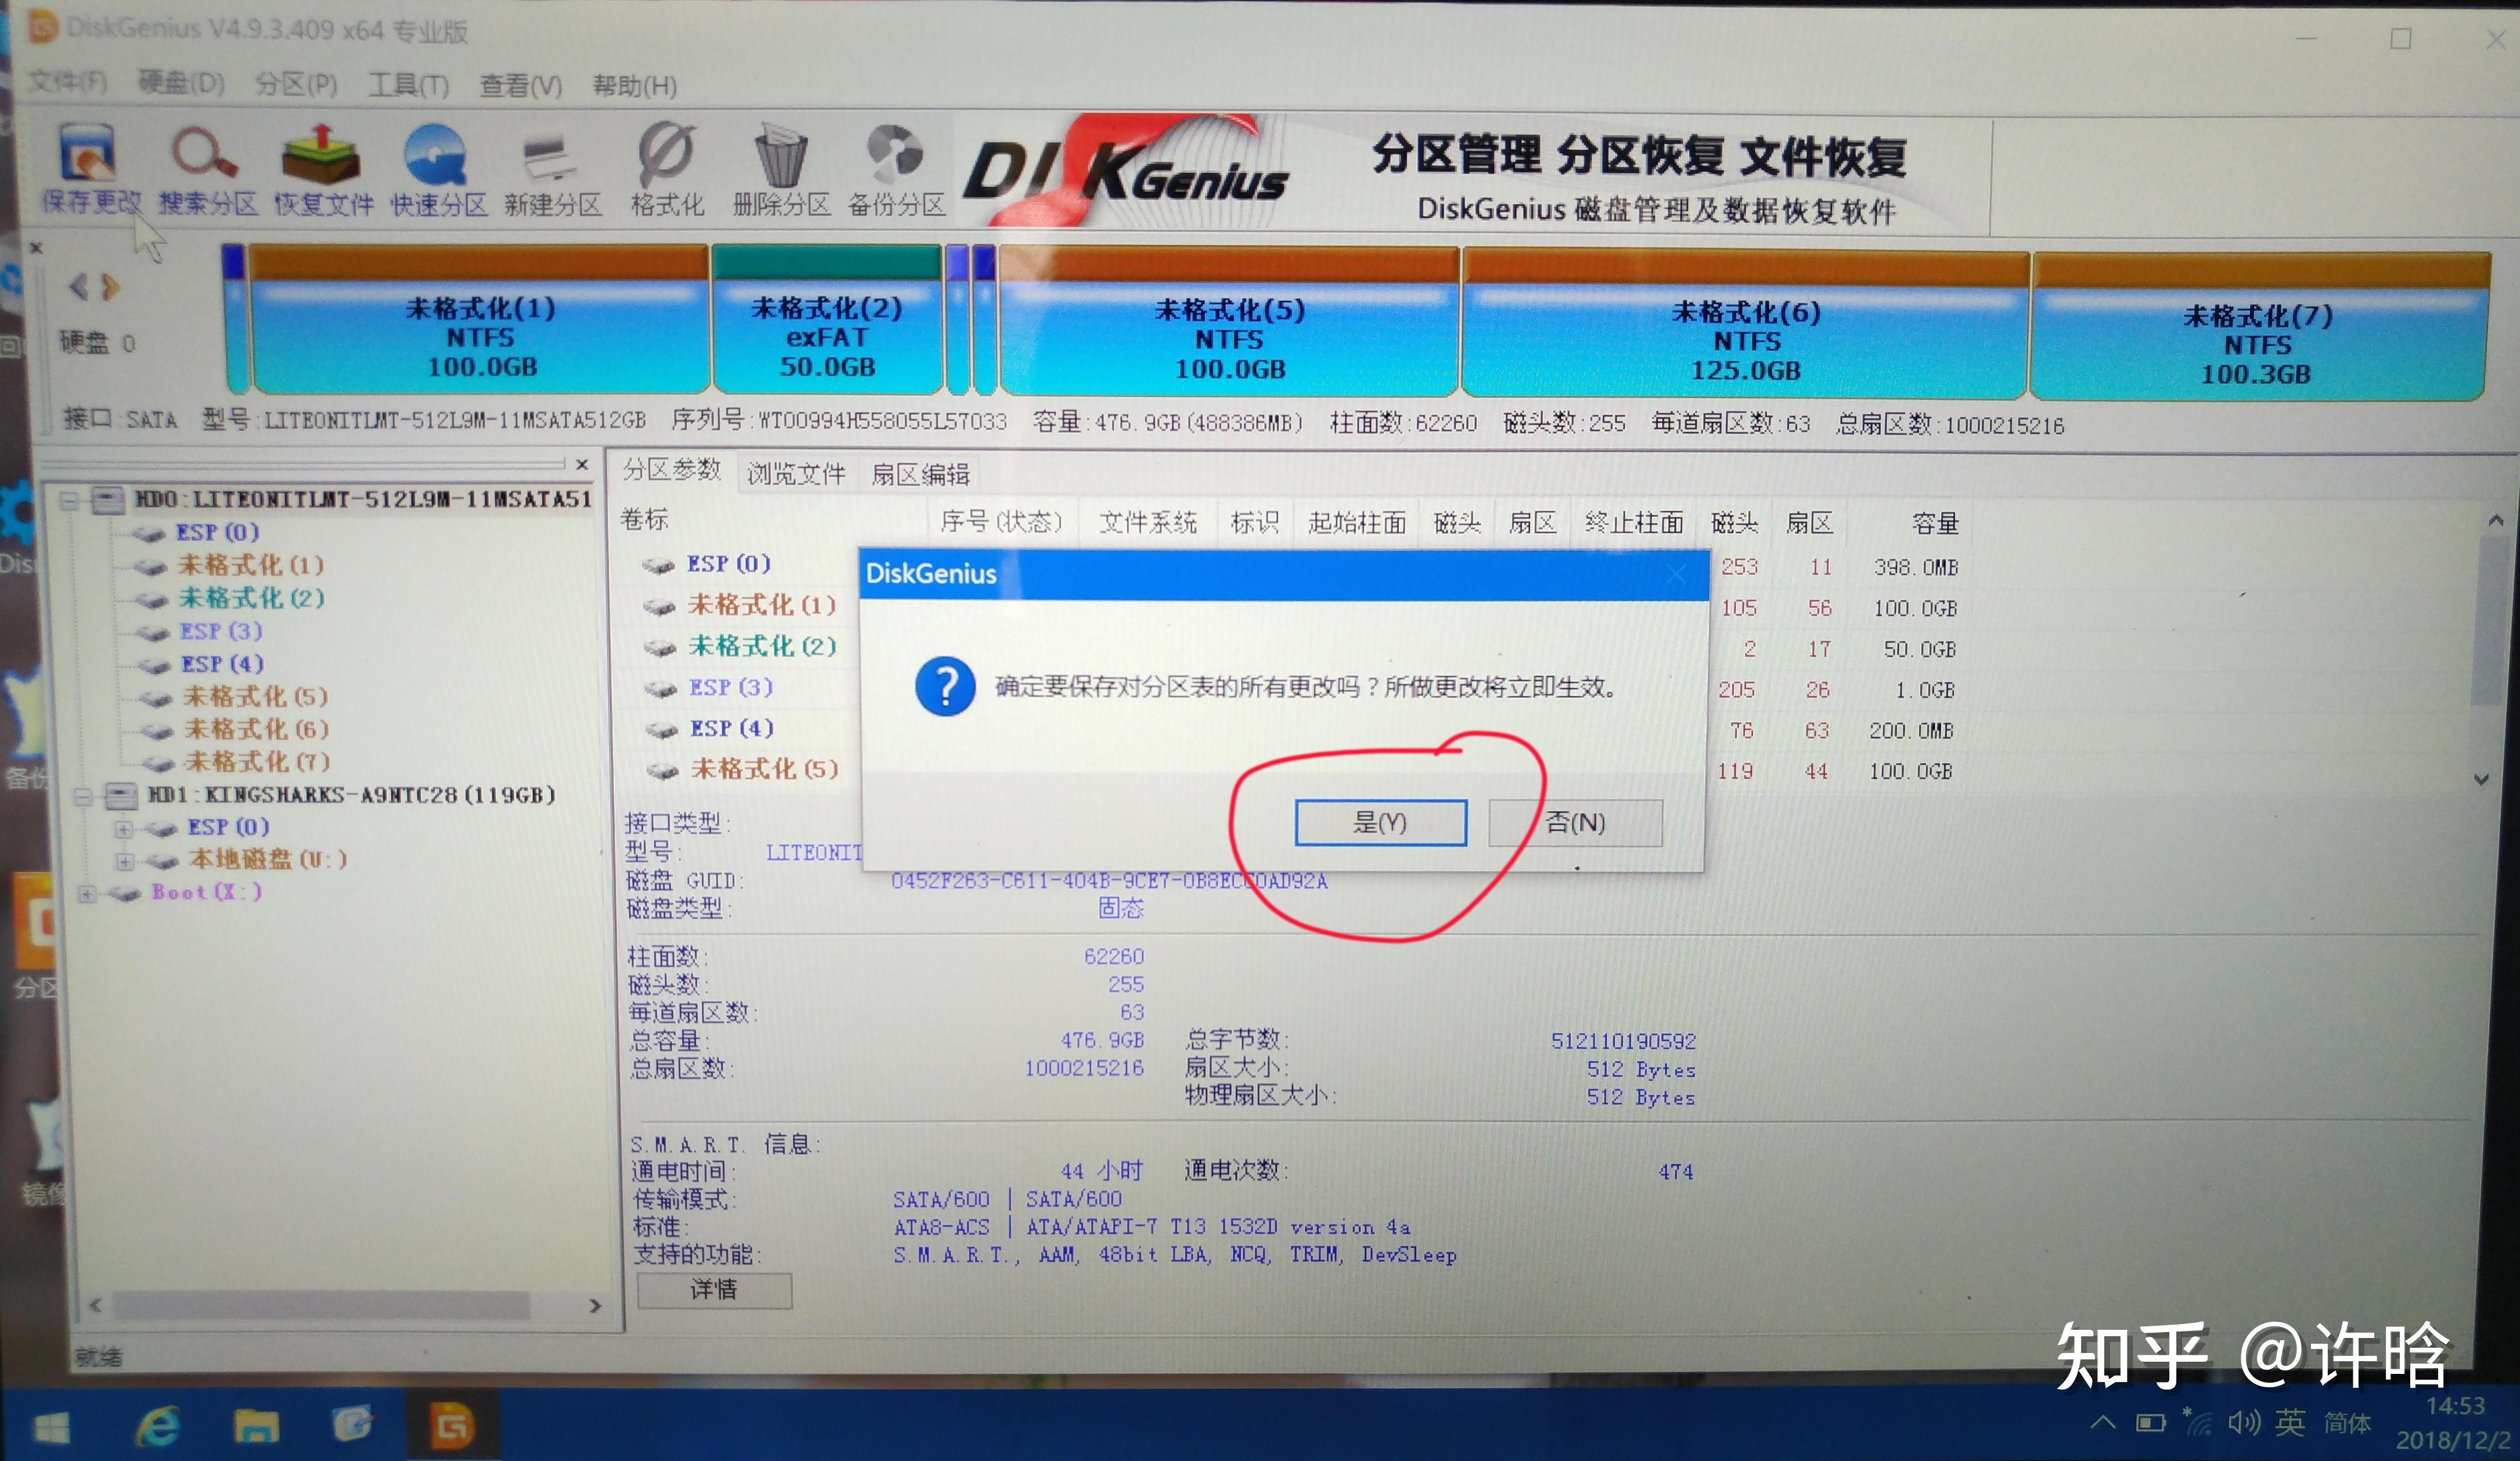Image resolution: width=2520 pixels, height=1461 pixels.
Task: Open the 分区(P) menu
Action: [296, 83]
